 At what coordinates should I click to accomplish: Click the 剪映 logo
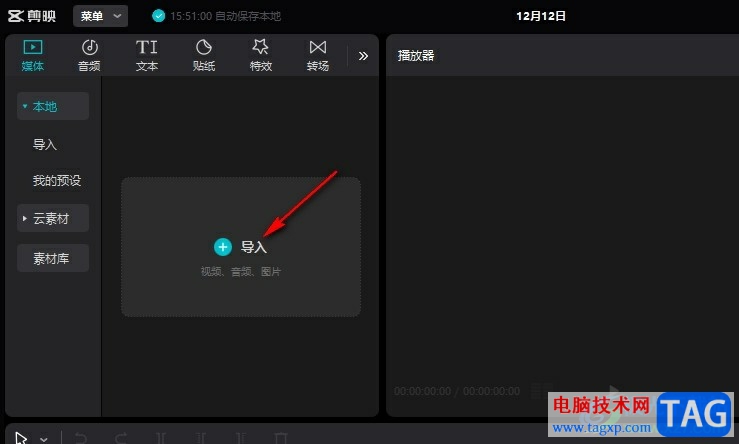click(32, 16)
